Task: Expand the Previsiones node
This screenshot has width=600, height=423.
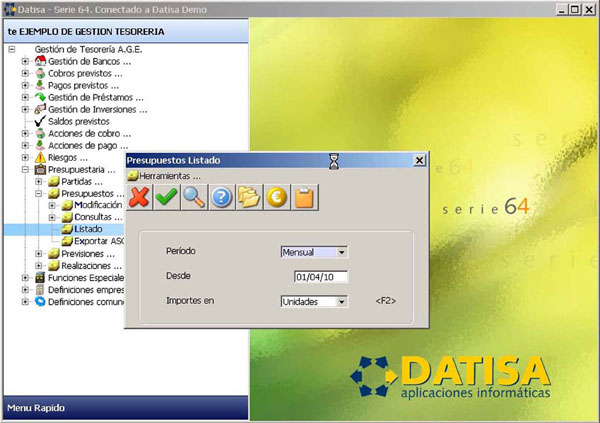Action: coord(39,254)
